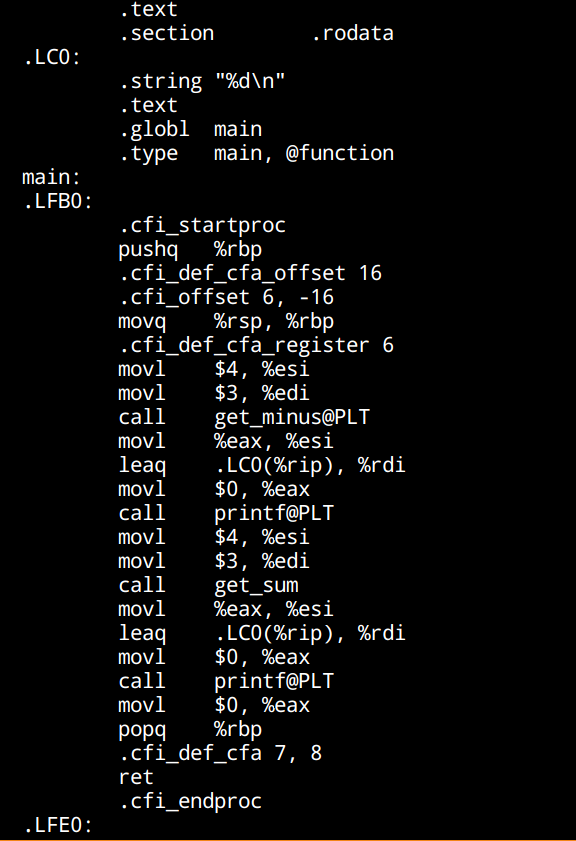Click the first 'call printf@PLT' line
The height and width of the screenshot is (841, 576).
tap(226, 513)
